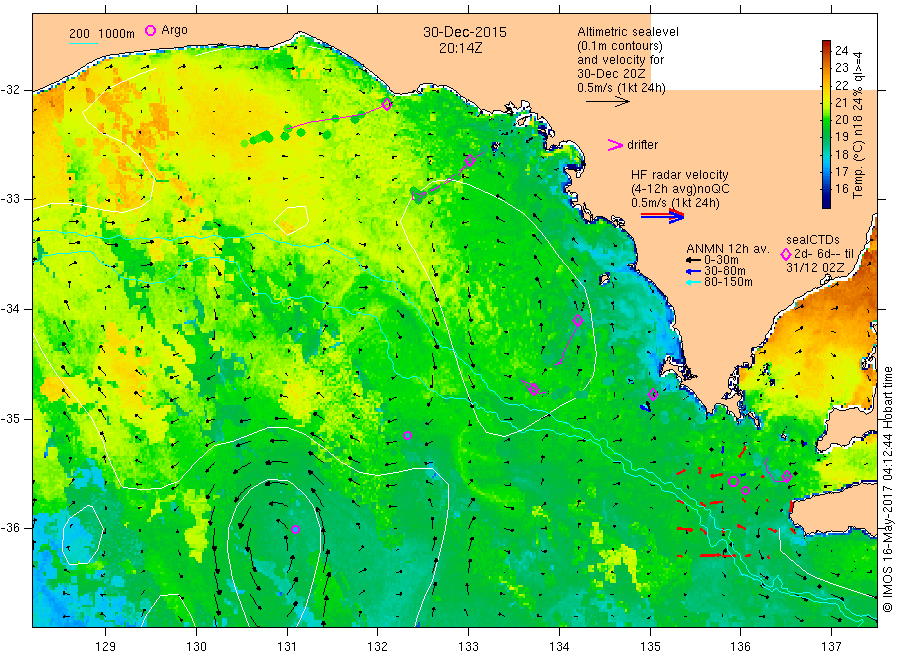Click the seal CTD diamond near 133°E, 32.6°S
This screenshot has width=900, height=660.
(x=470, y=161)
